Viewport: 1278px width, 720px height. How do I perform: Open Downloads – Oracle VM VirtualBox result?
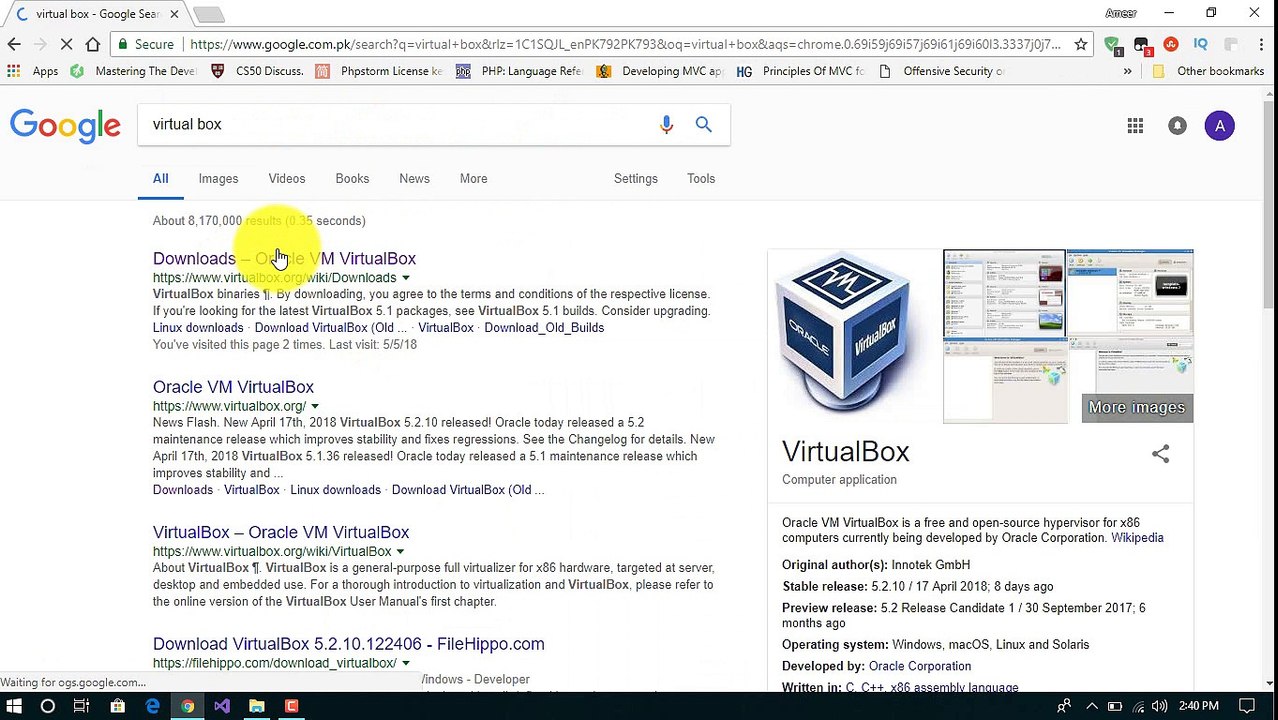[x=284, y=259]
